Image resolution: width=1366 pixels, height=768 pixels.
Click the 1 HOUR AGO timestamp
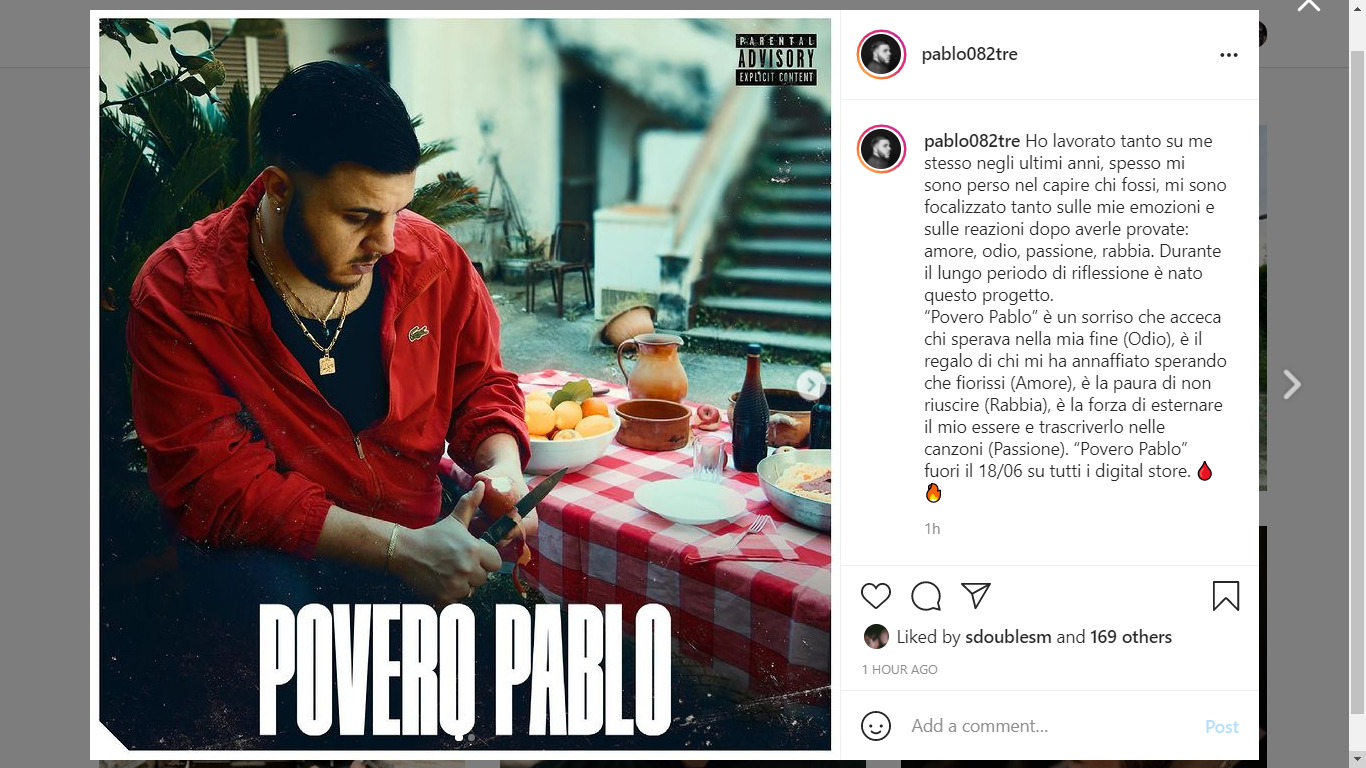click(900, 670)
